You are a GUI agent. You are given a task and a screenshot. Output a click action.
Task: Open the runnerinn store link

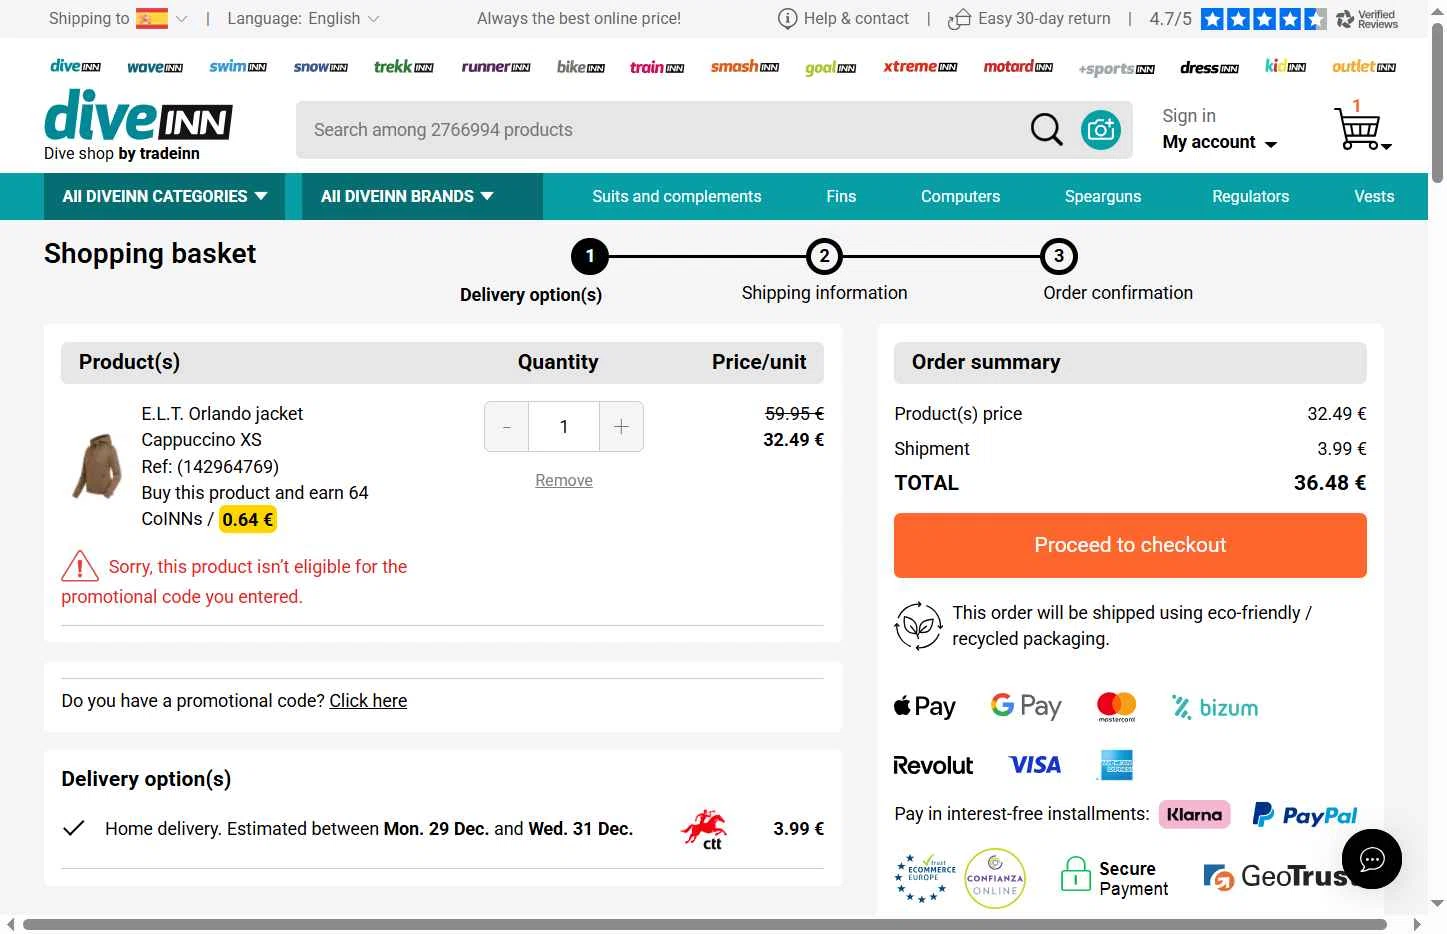pyautogui.click(x=496, y=67)
